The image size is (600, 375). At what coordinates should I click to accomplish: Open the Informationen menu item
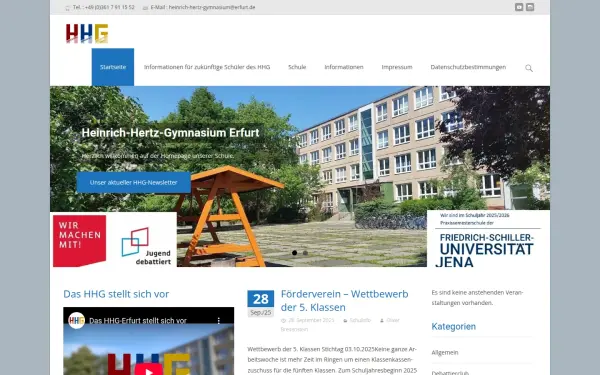tap(344, 67)
